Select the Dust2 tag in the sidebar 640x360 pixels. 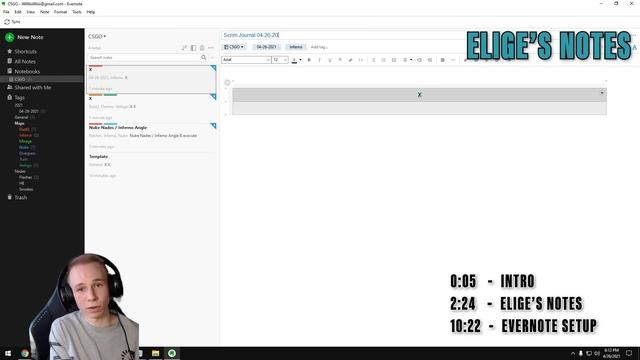pos(24,129)
